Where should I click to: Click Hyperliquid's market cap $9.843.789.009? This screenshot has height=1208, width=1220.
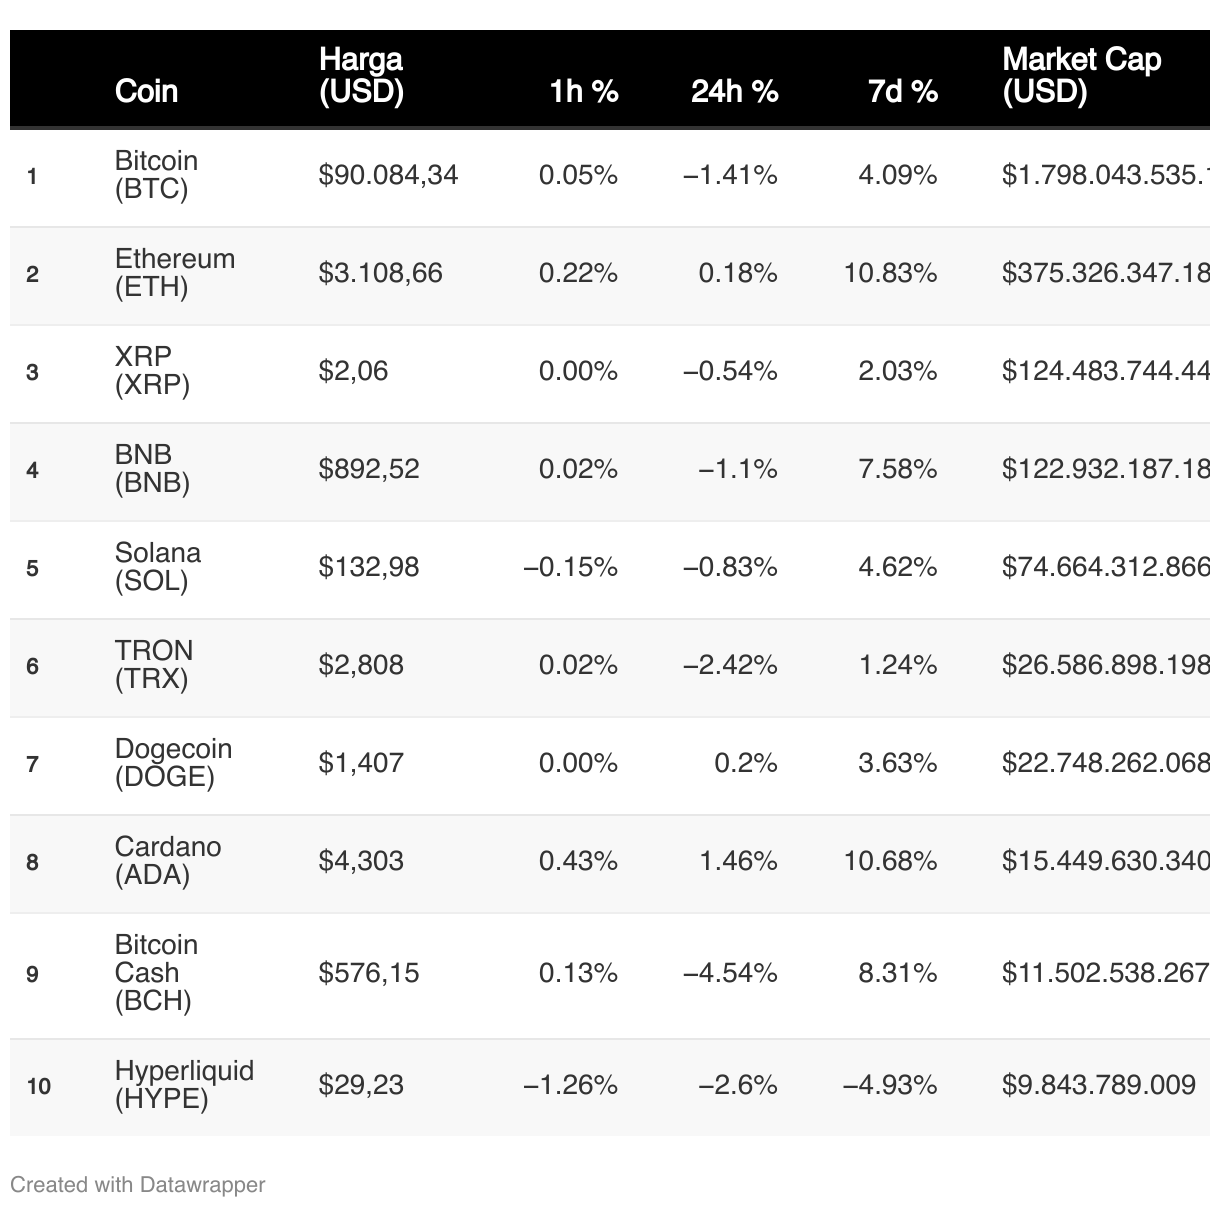pos(1098,1085)
